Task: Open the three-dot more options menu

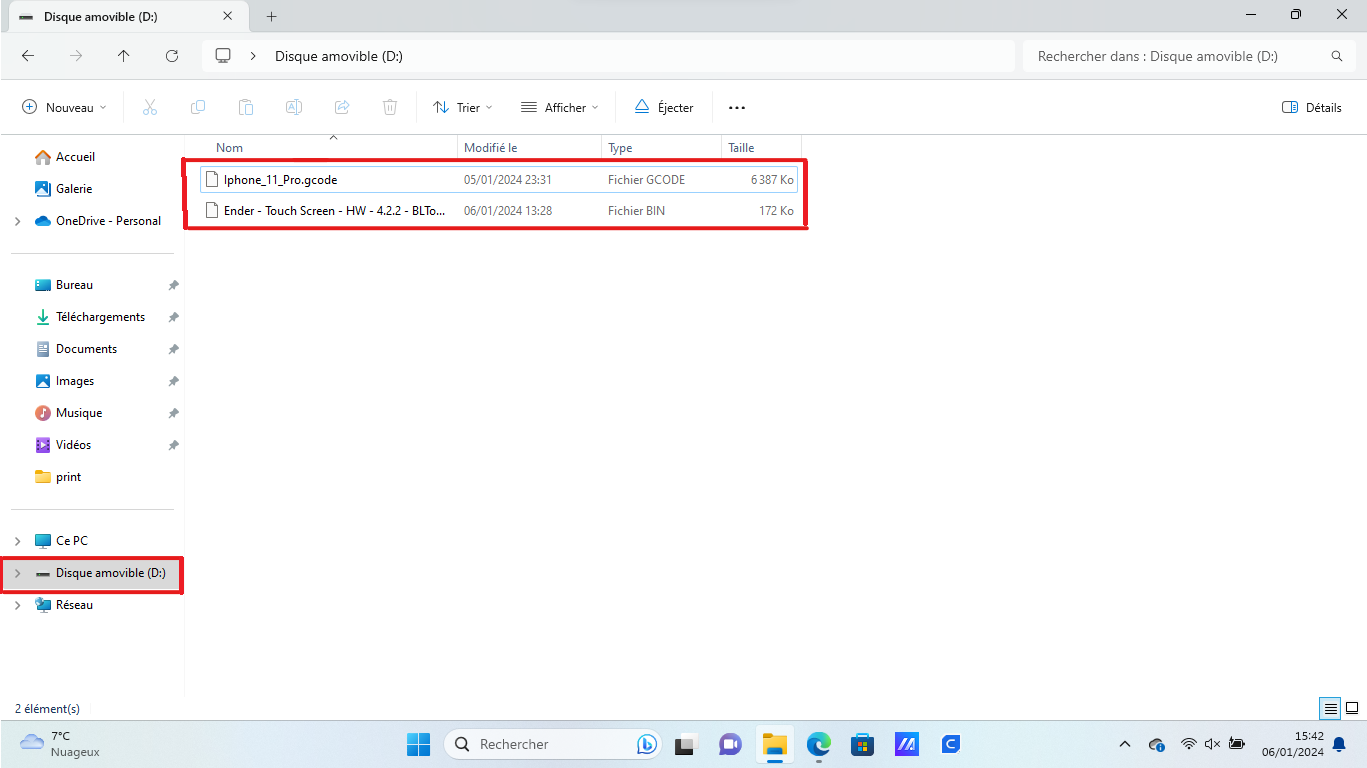Action: click(737, 107)
